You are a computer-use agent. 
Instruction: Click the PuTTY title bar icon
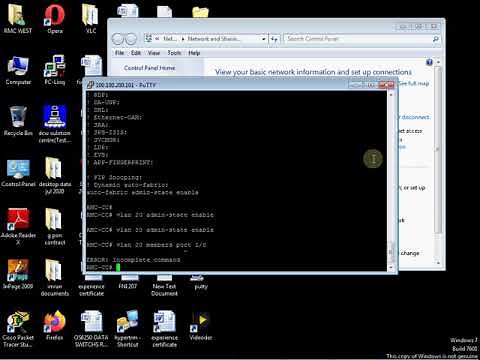click(x=90, y=85)
